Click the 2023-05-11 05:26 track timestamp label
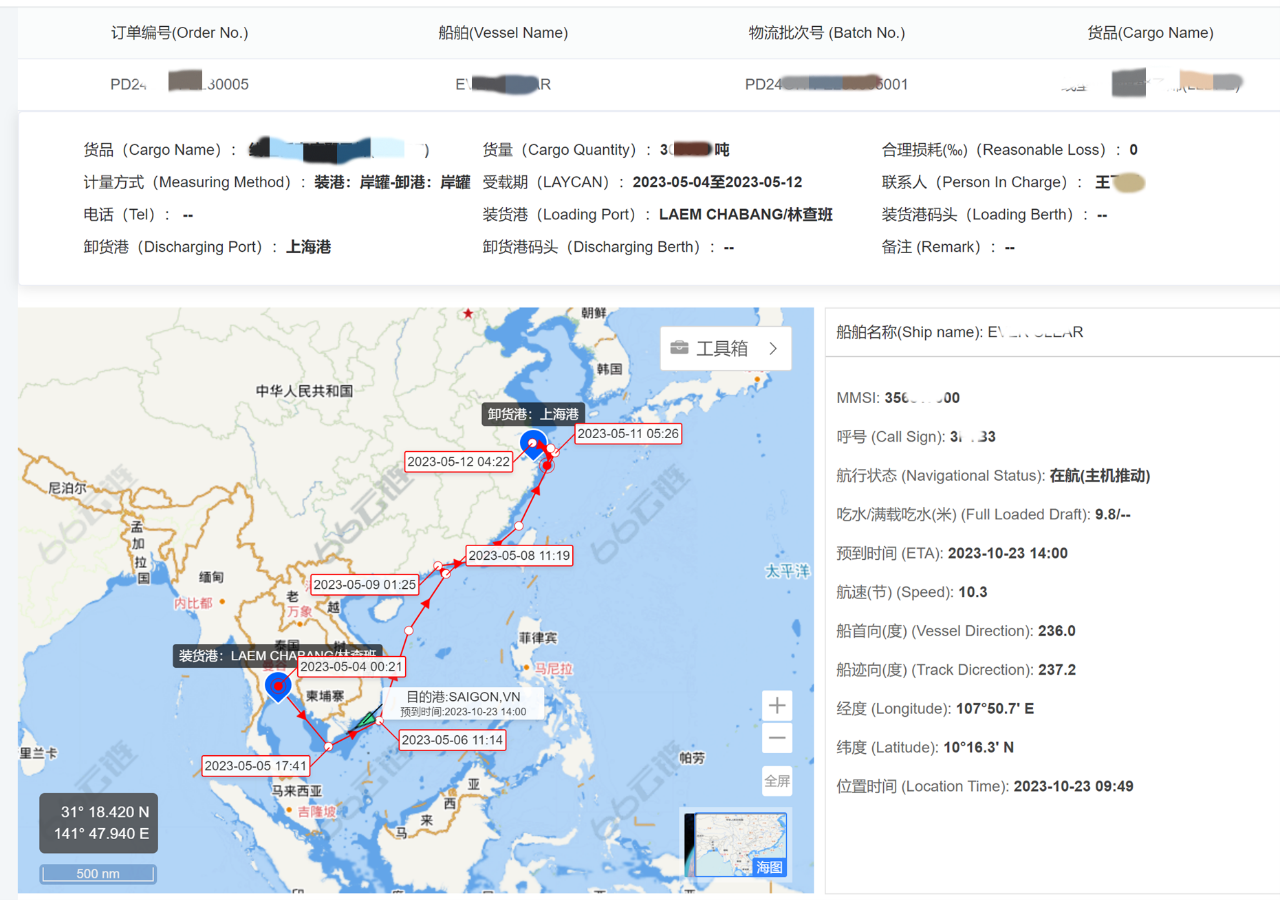1280x900 pixels. click(x=628, y=434)
